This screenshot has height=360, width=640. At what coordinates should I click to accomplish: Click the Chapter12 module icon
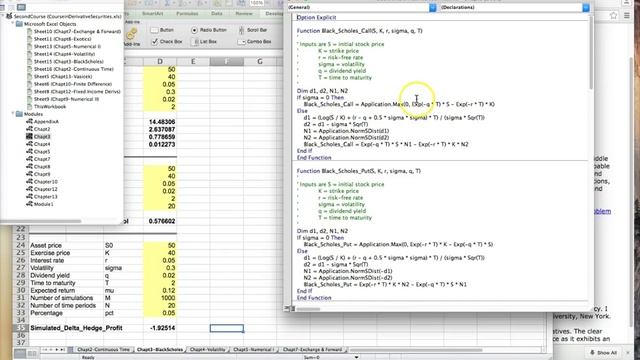pyautogui.click(x=29, y=189)
